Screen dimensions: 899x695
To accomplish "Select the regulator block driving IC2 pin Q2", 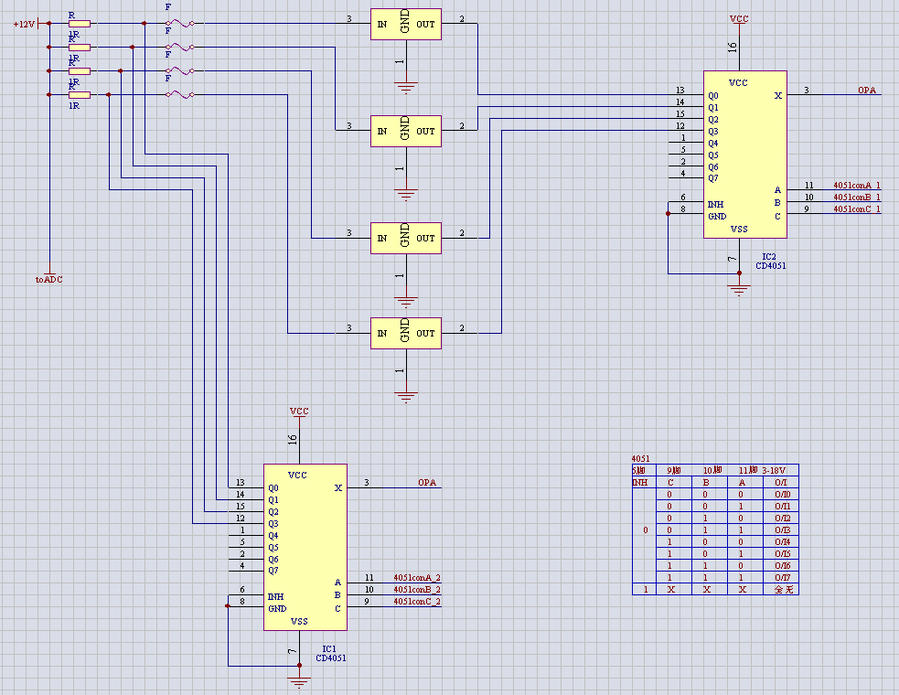I will (x=406, y=238).
